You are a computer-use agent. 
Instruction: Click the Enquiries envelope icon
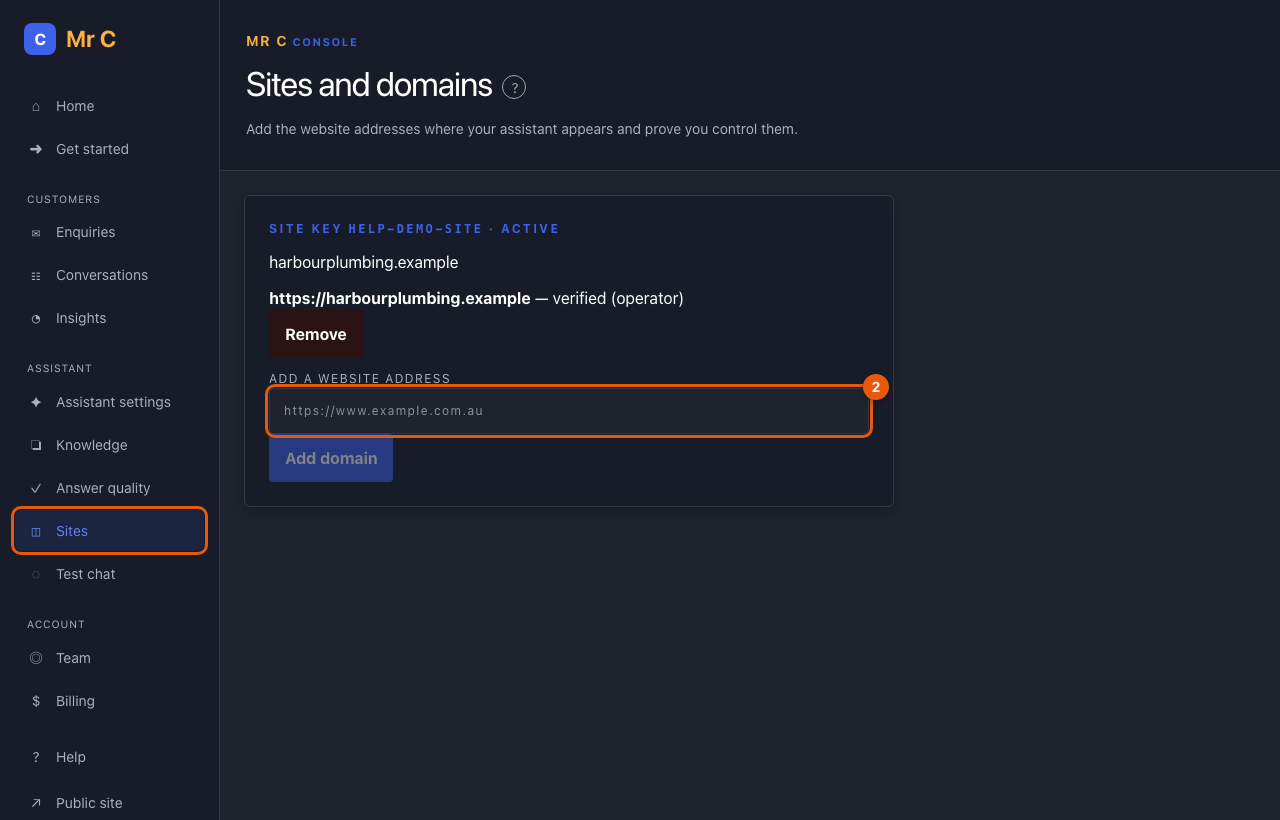coord(36,232)
